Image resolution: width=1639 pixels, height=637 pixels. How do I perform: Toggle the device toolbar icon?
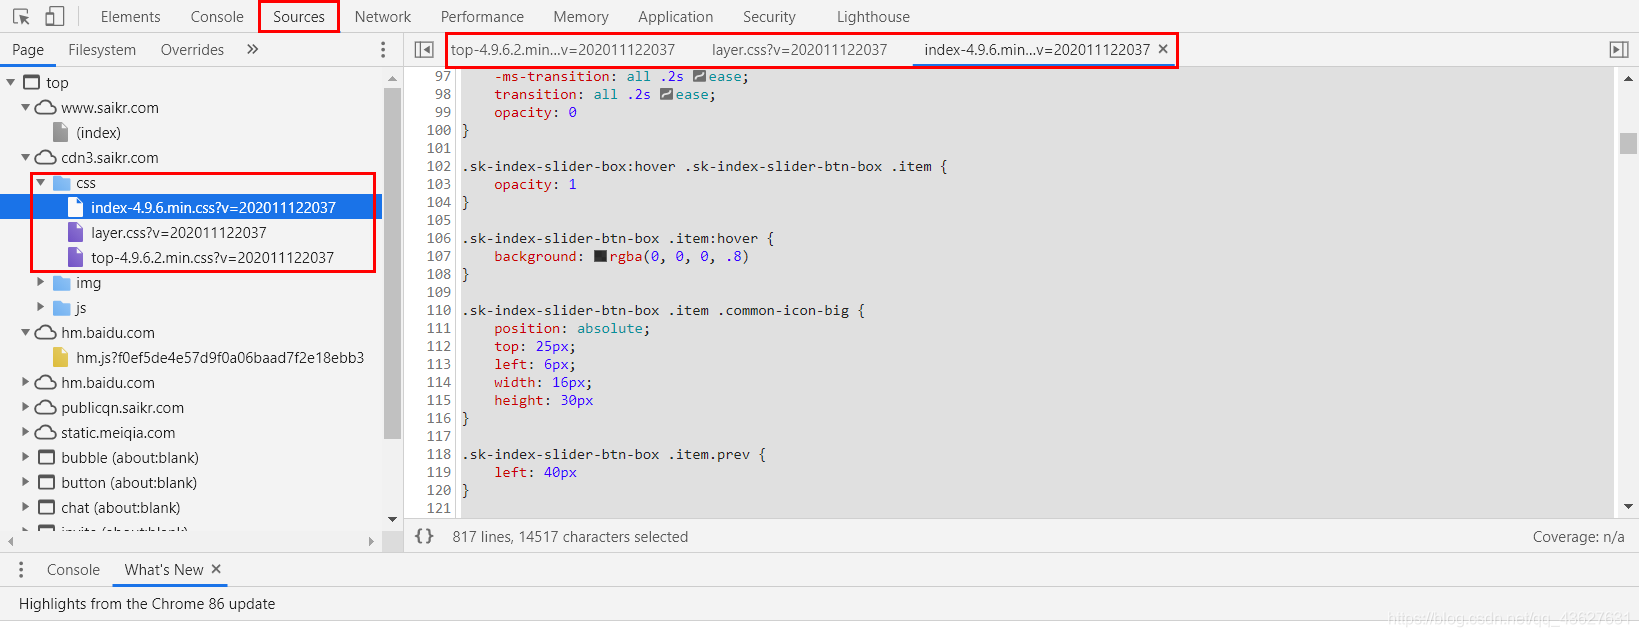tap(55, 17)
